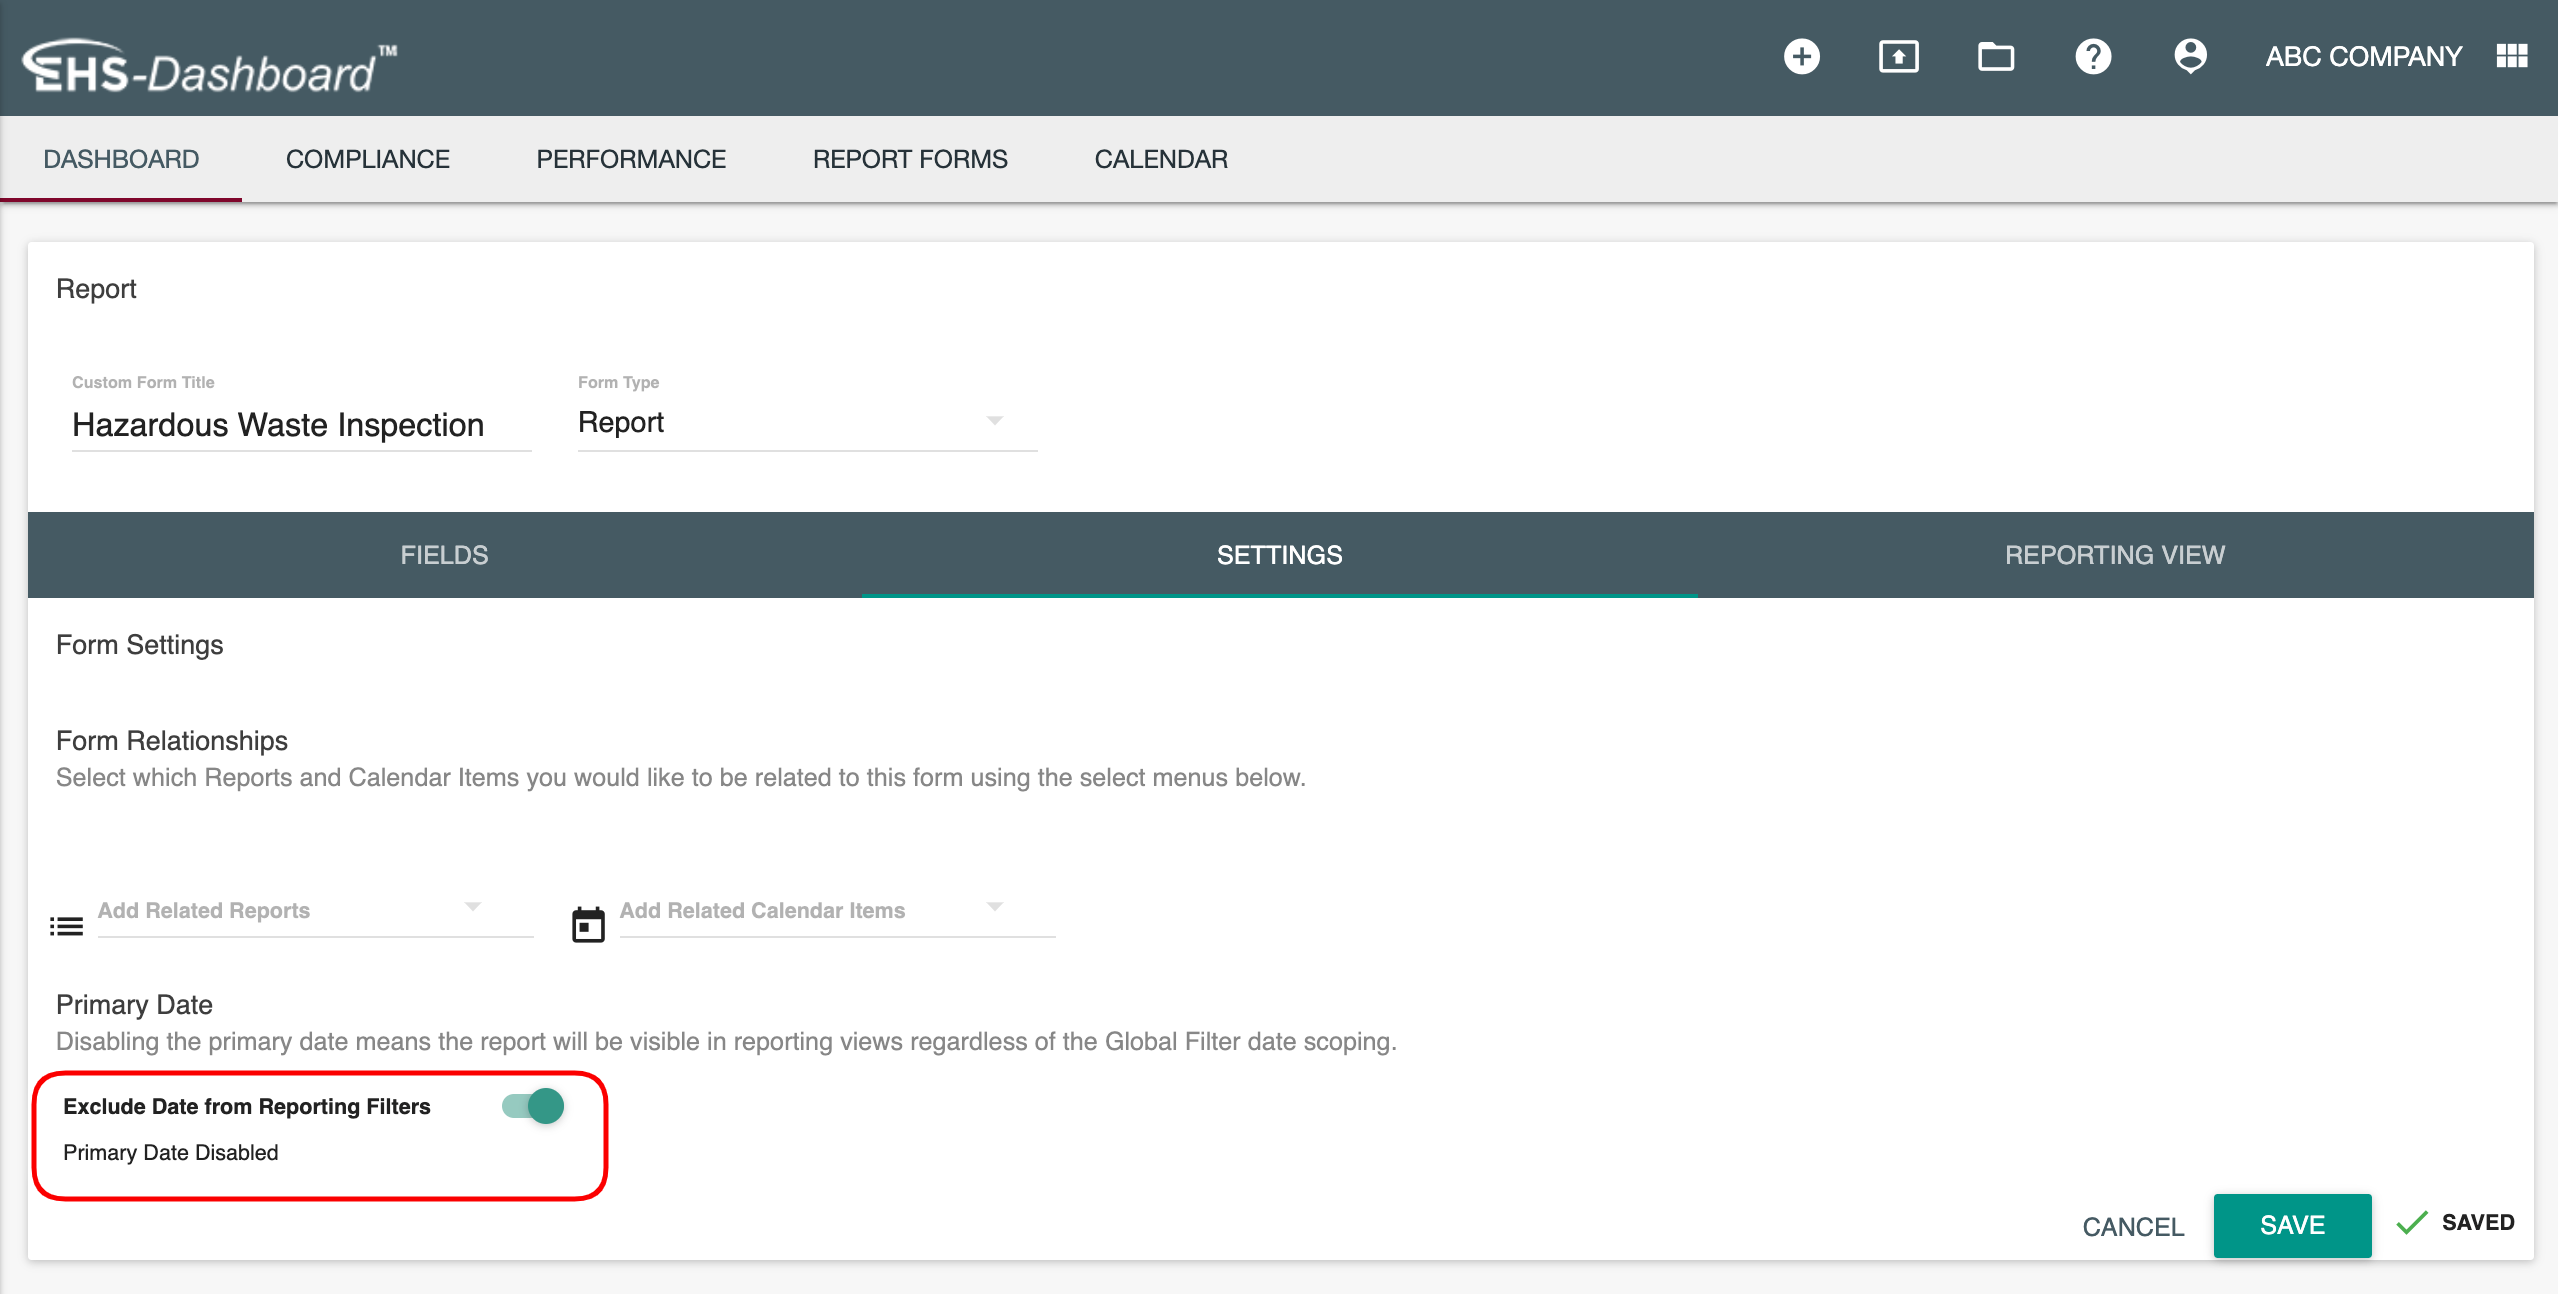Switch to the Reporting View tab
The image size is (2558, 1294).
2114,555
